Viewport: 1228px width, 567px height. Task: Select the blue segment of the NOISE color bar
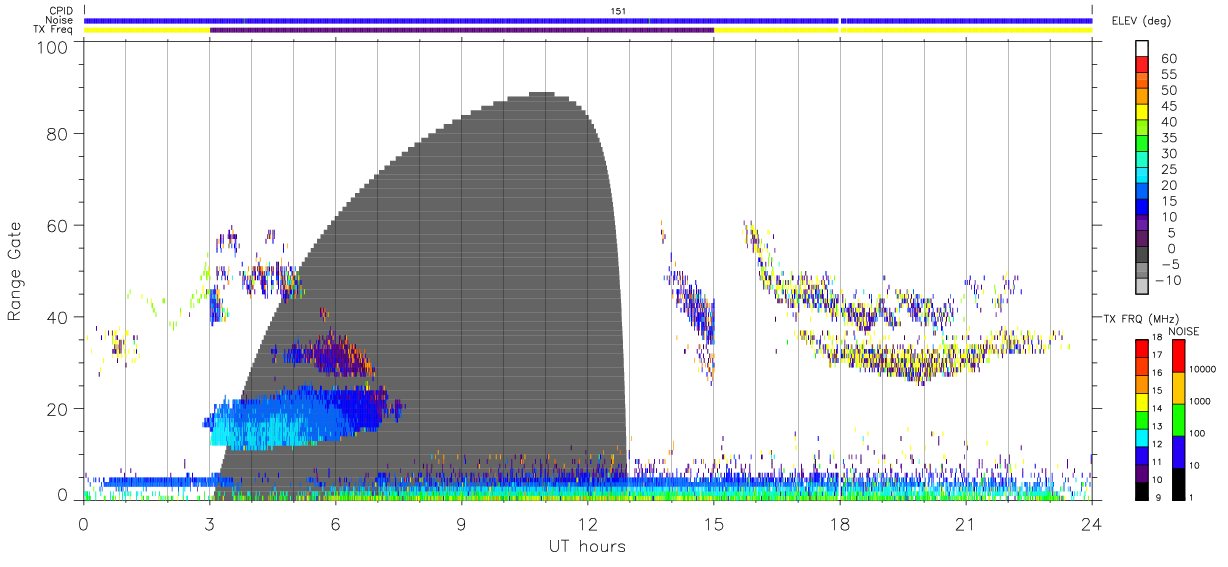(1178, 452)
